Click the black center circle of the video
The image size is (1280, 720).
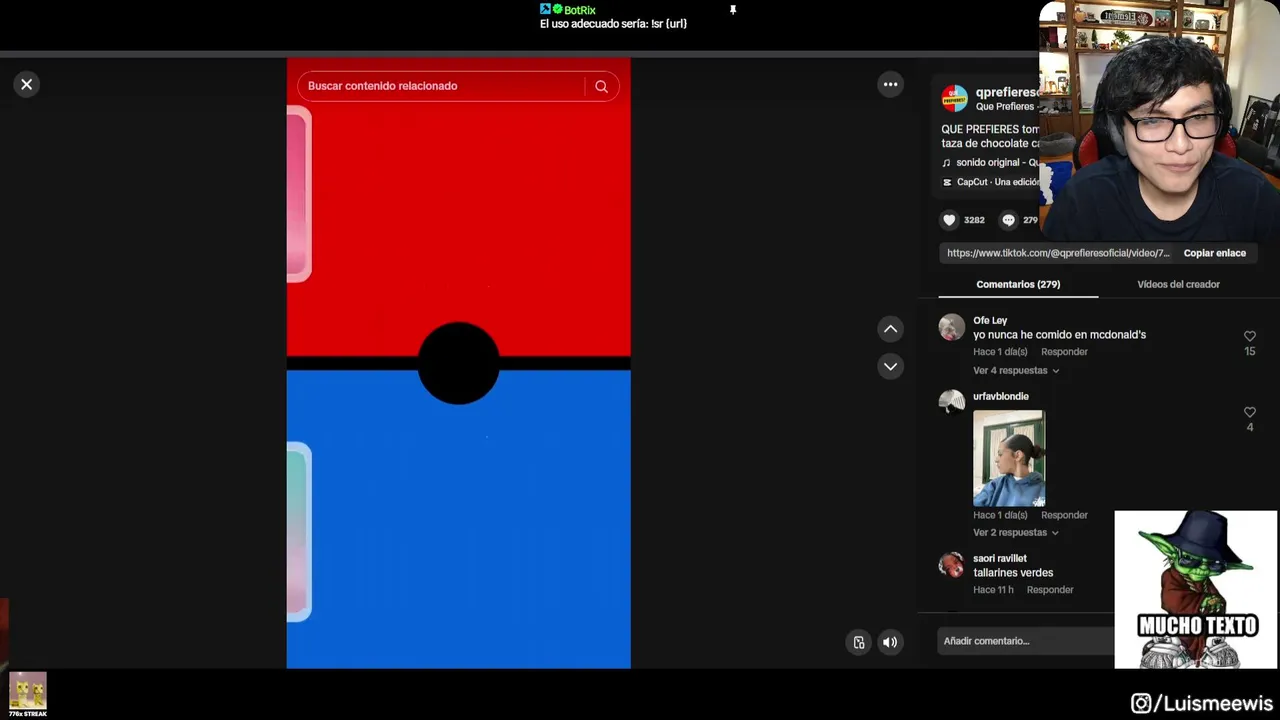pyautogui.click(x=458, y=363)
